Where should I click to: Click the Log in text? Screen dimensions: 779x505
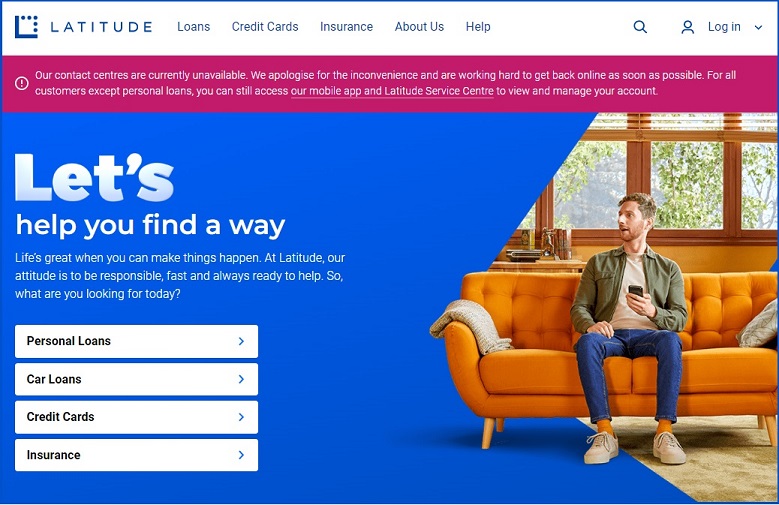724,27
